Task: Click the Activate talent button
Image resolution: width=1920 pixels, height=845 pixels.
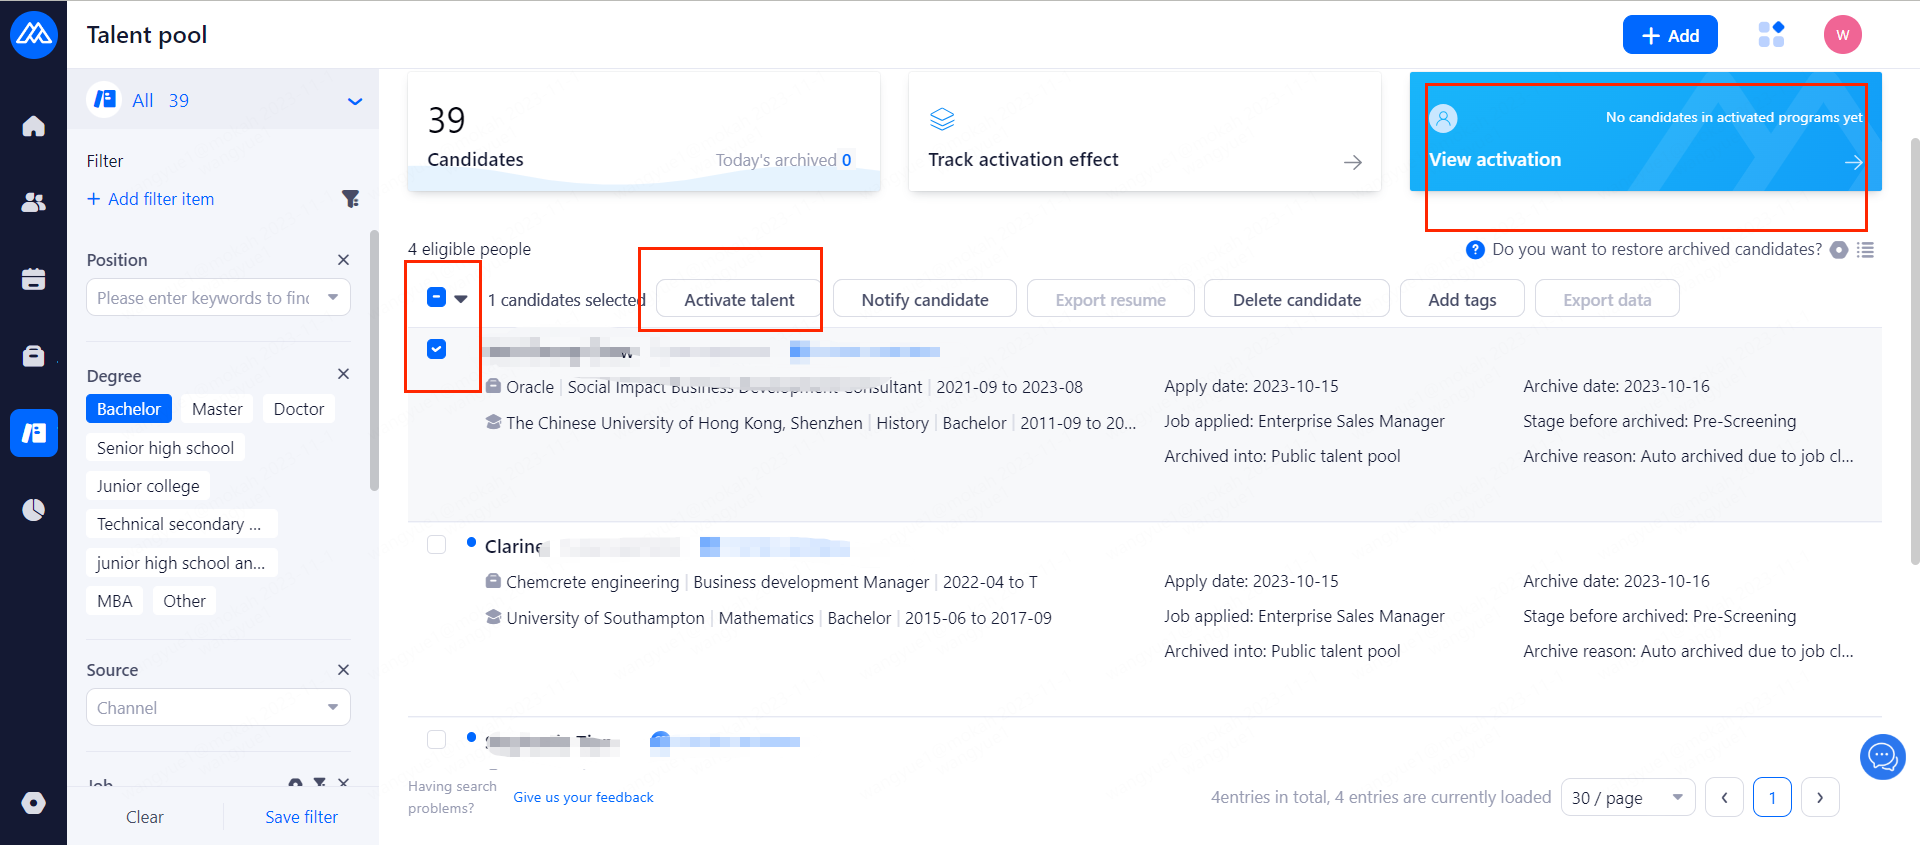Action: tap(739, 300)
